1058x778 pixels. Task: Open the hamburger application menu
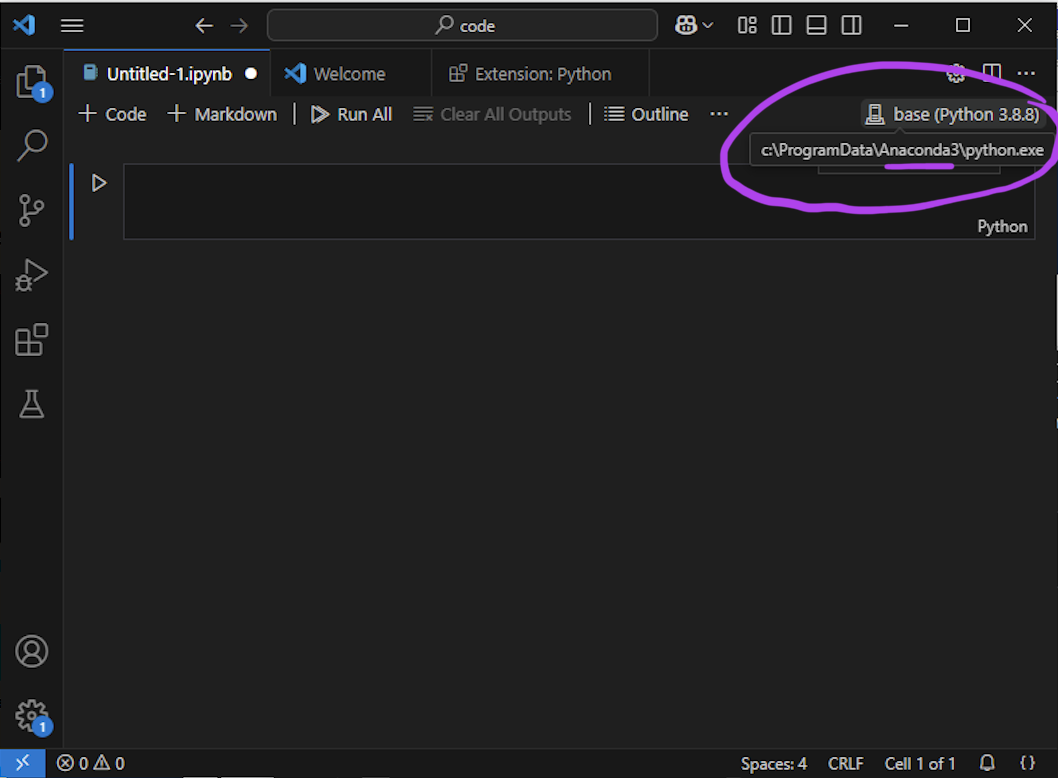(x=72, y=26)
